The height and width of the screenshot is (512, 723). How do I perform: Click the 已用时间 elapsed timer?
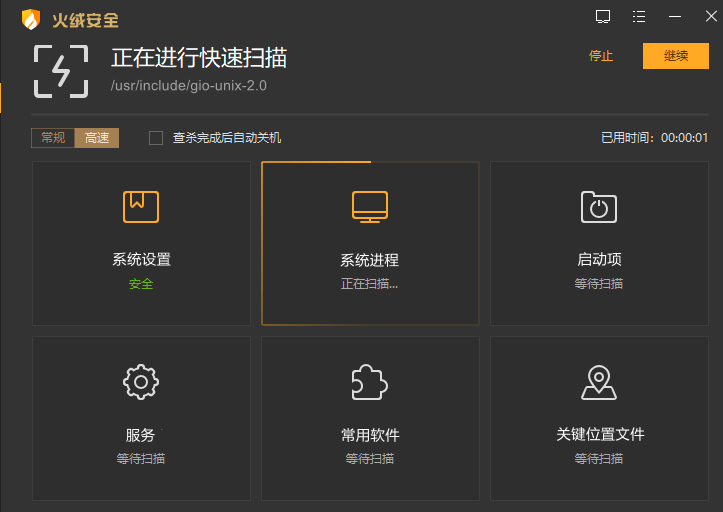tap(654, 138)
